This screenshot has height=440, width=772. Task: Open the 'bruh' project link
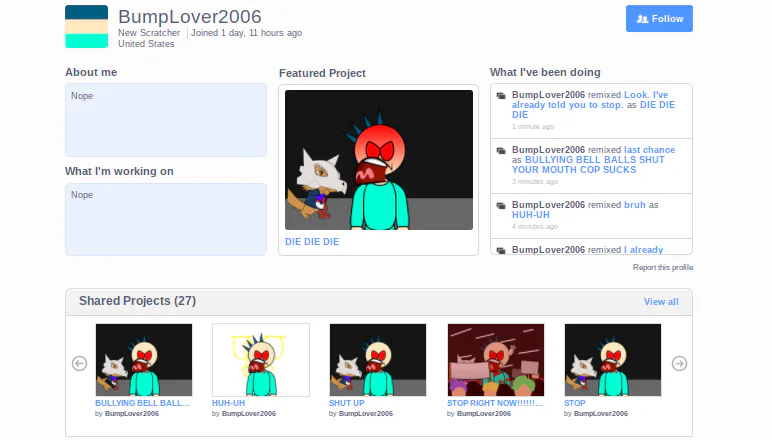pyautogui.click(x=635, y=205)
